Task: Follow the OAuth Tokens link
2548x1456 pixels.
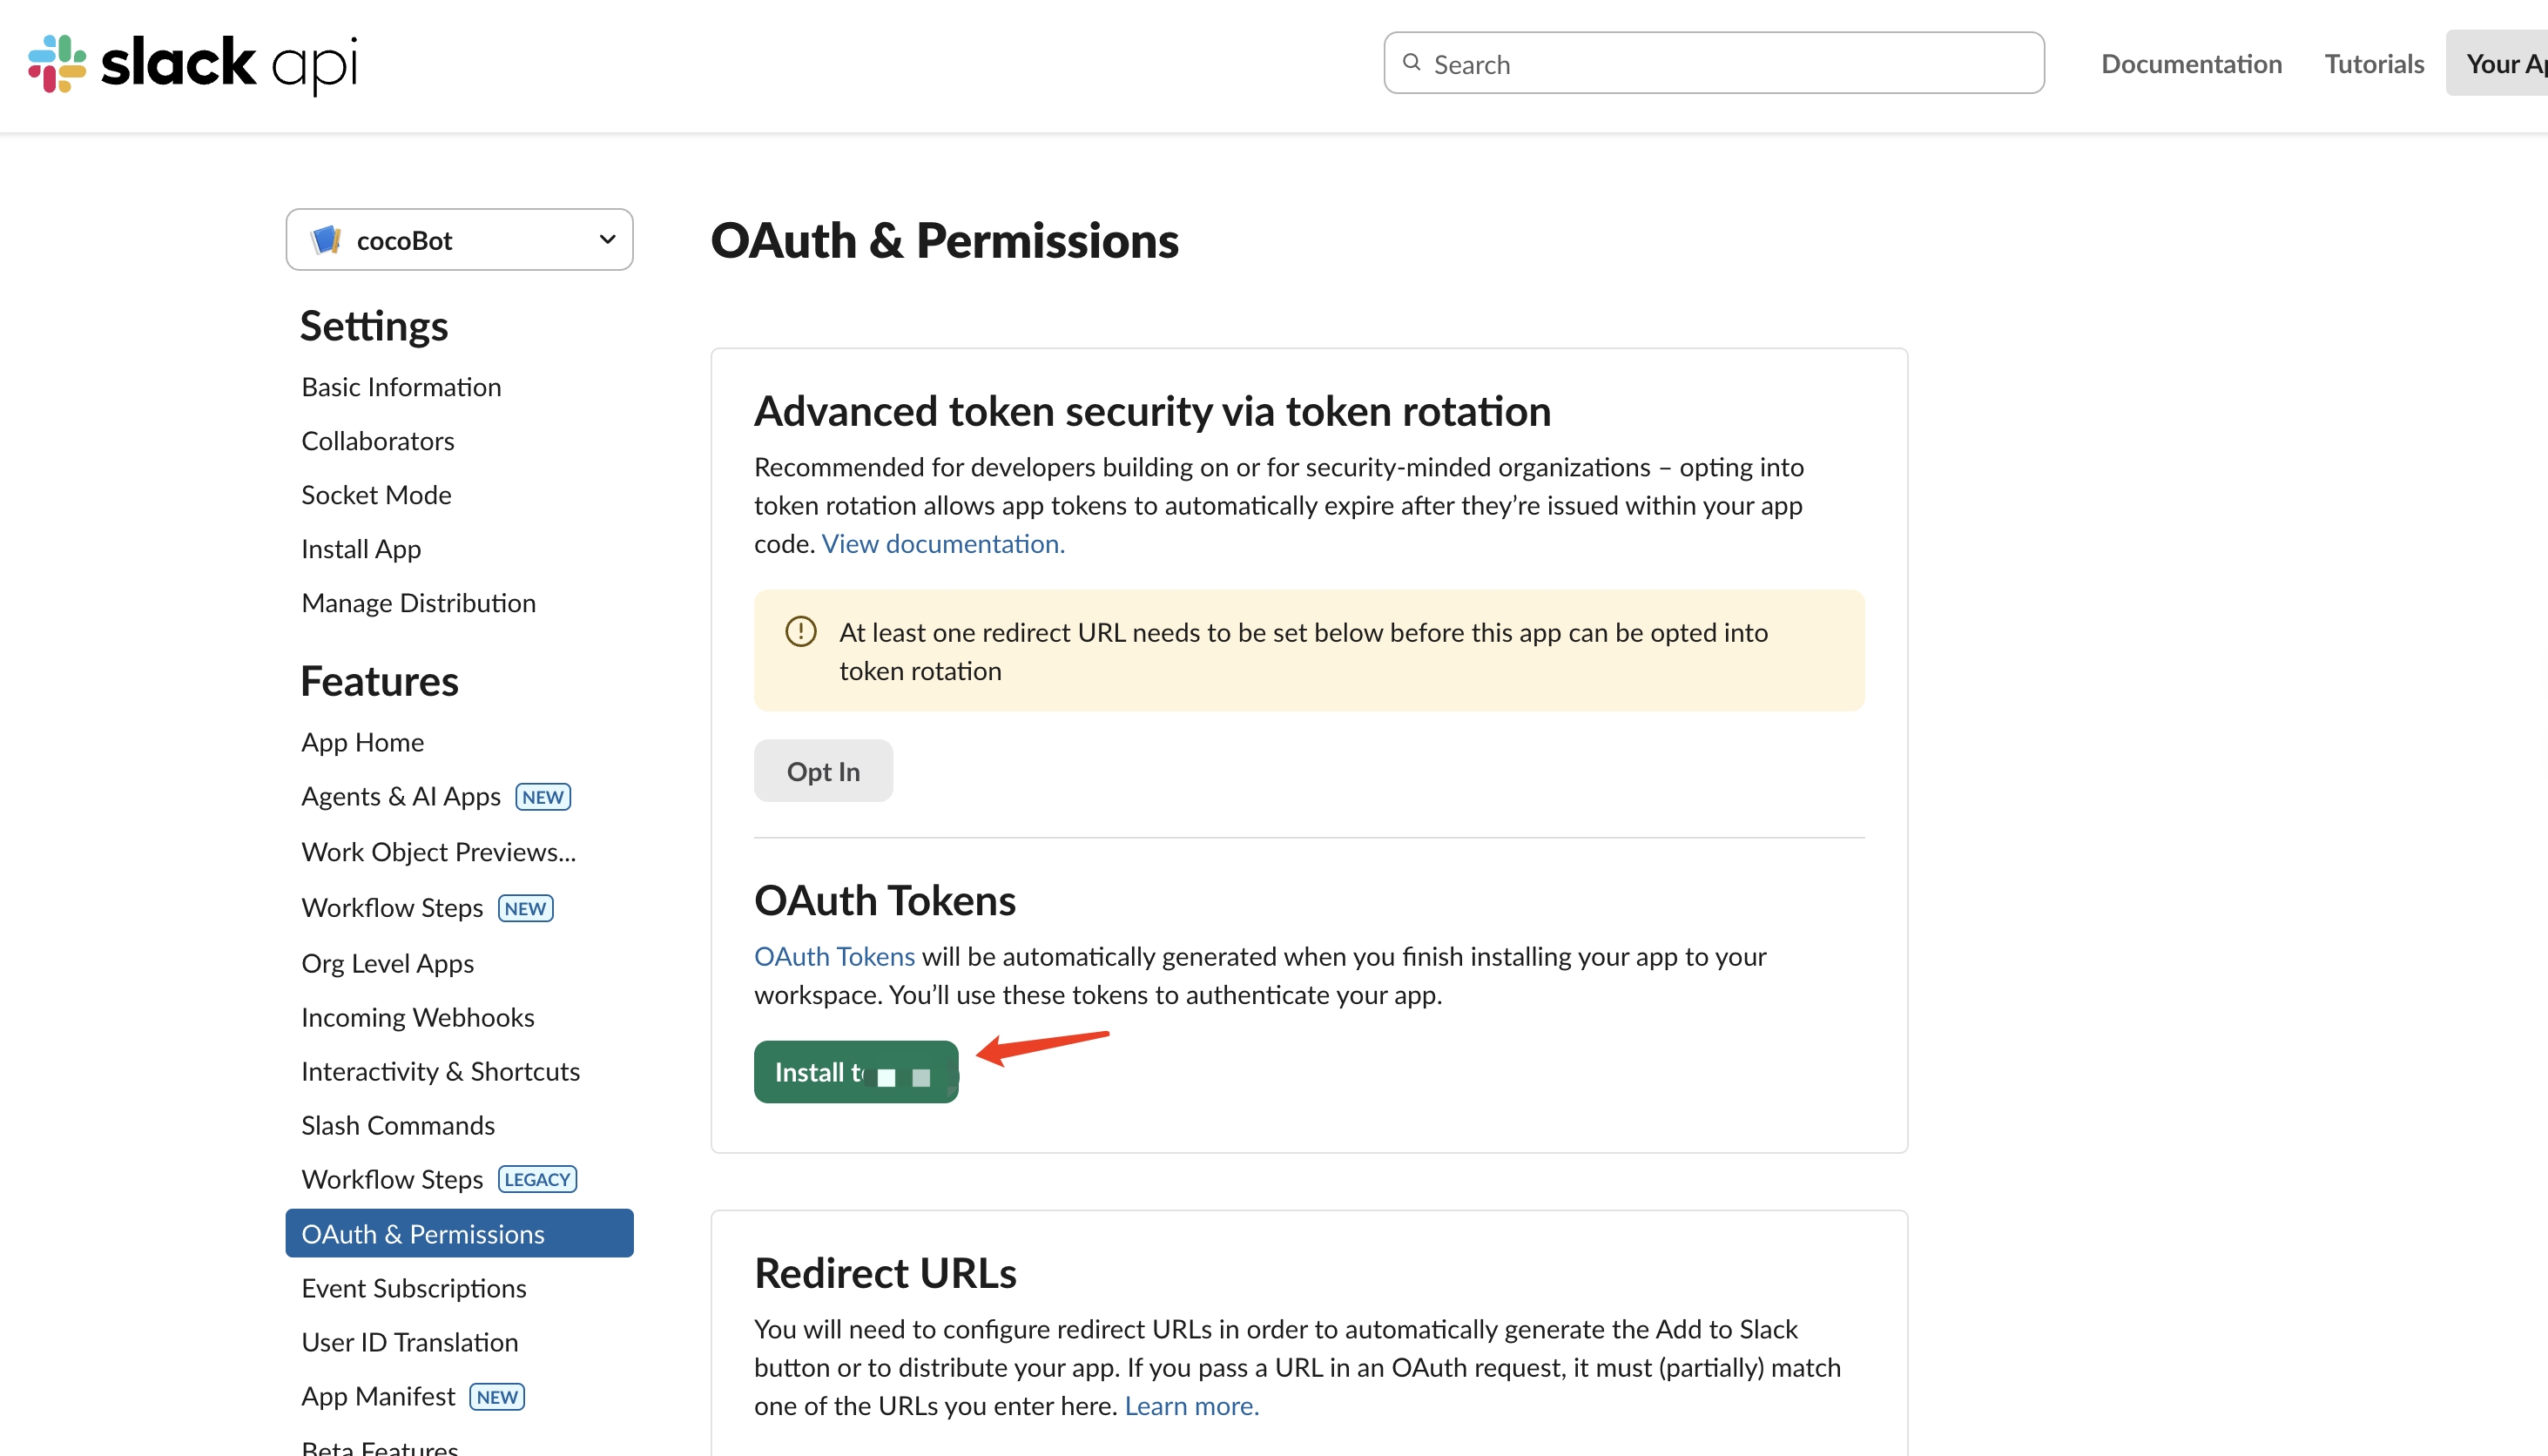Action: 833,956
